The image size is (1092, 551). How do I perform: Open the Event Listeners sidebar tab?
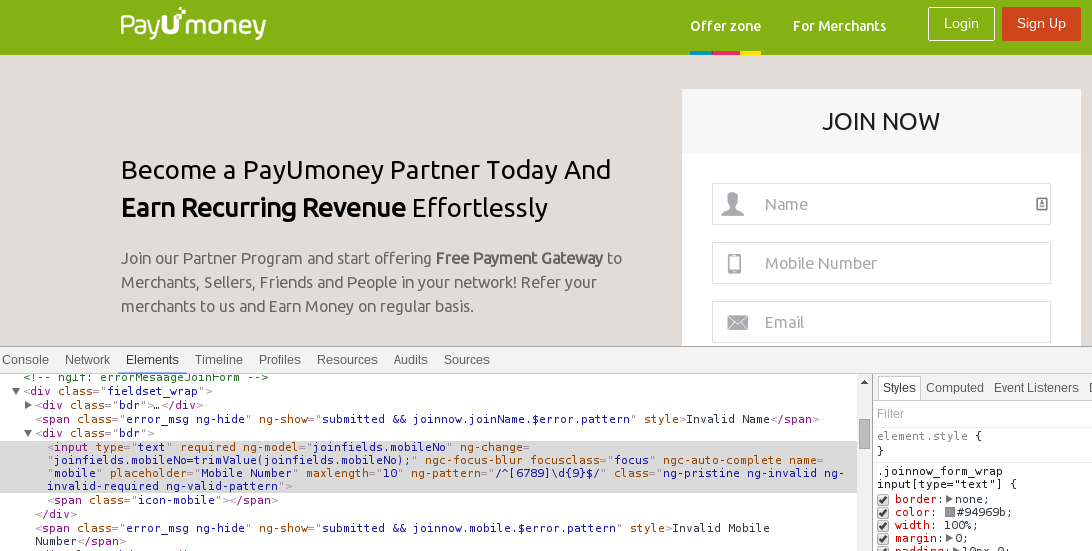point(1036,388)
